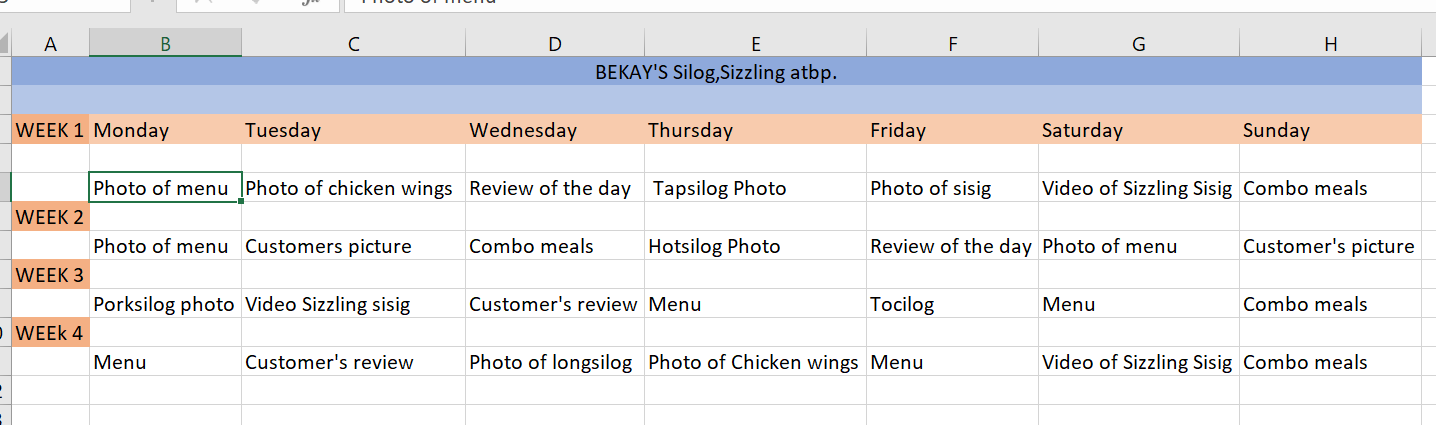Select the Photo of longsilog cell
Viewport: 1436px width, 425px height.
click(x=554, y=362)
